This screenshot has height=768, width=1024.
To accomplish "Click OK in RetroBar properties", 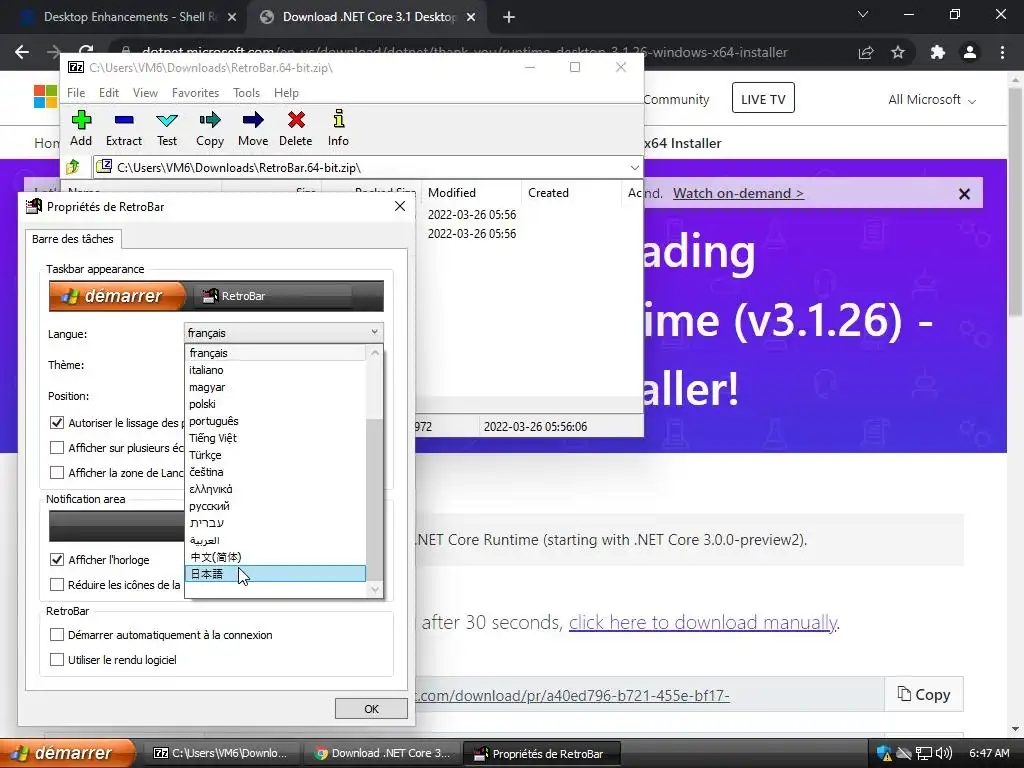I will coord(371,709).
